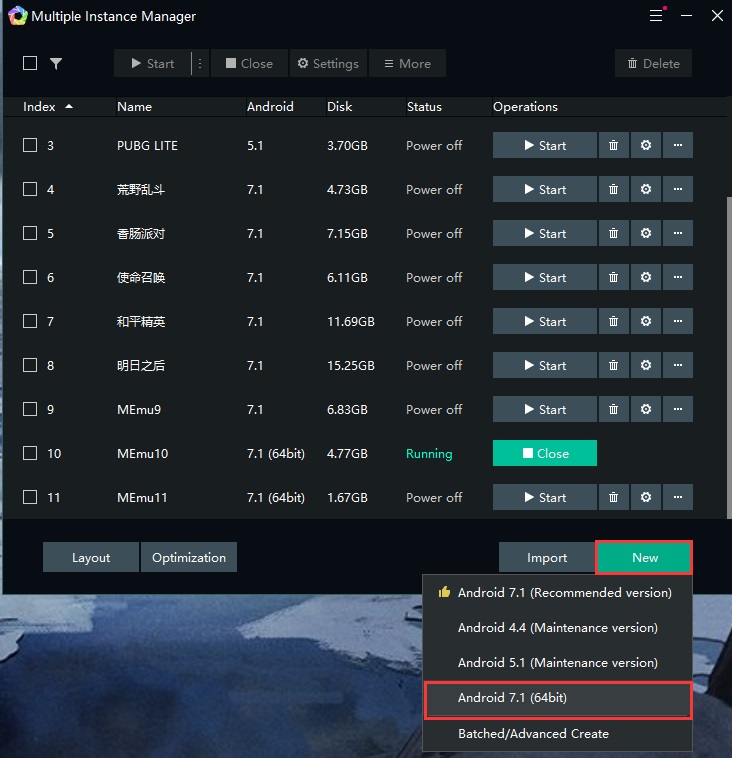This screenshot has height=758, width=732.
Task: Click the filter funnel icon
Action: pos(56,63)
